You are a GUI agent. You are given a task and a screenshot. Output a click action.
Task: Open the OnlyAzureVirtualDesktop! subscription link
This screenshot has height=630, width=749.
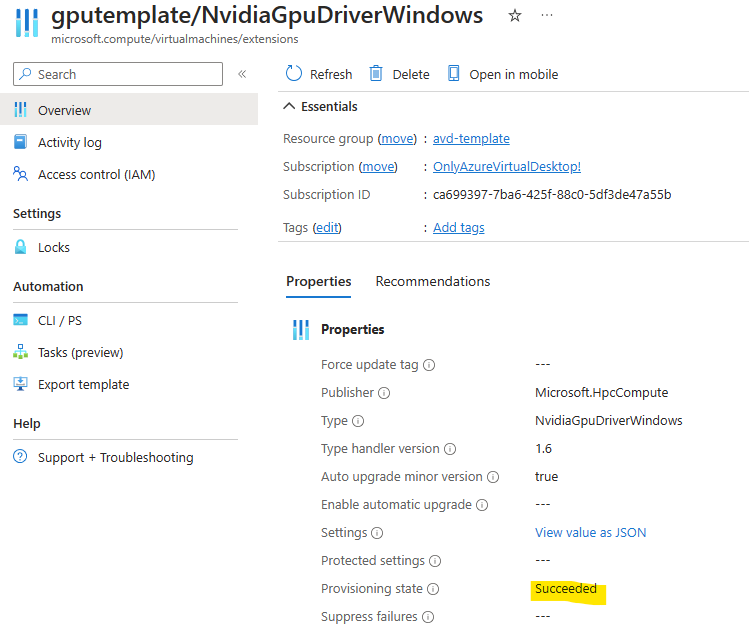[507, 167]
